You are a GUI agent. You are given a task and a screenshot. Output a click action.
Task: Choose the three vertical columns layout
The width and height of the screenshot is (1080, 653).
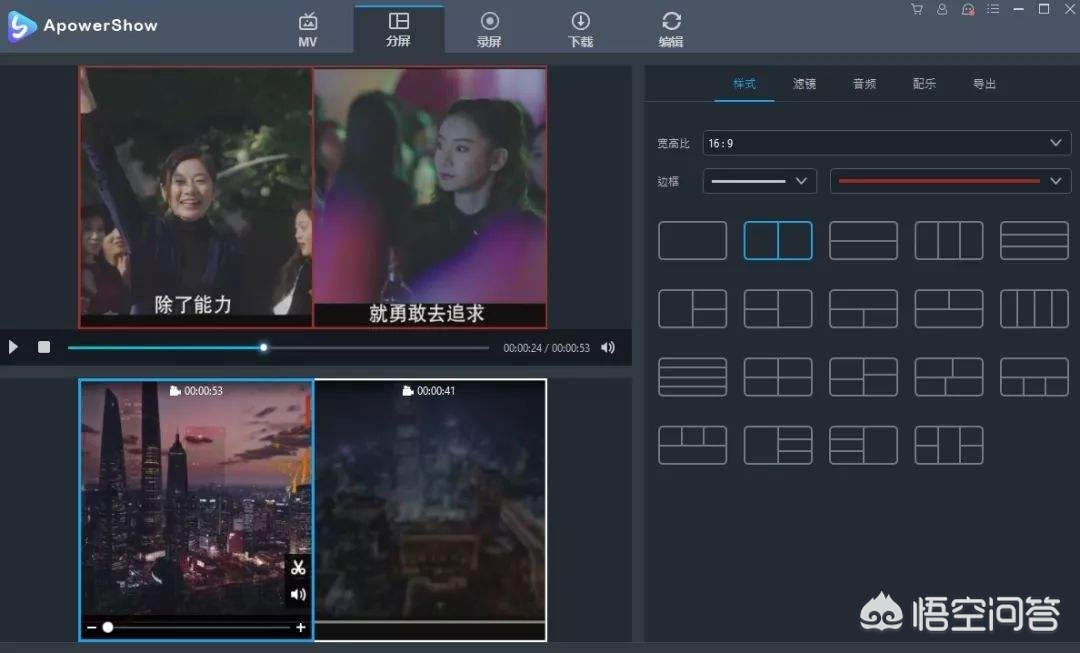948,240
